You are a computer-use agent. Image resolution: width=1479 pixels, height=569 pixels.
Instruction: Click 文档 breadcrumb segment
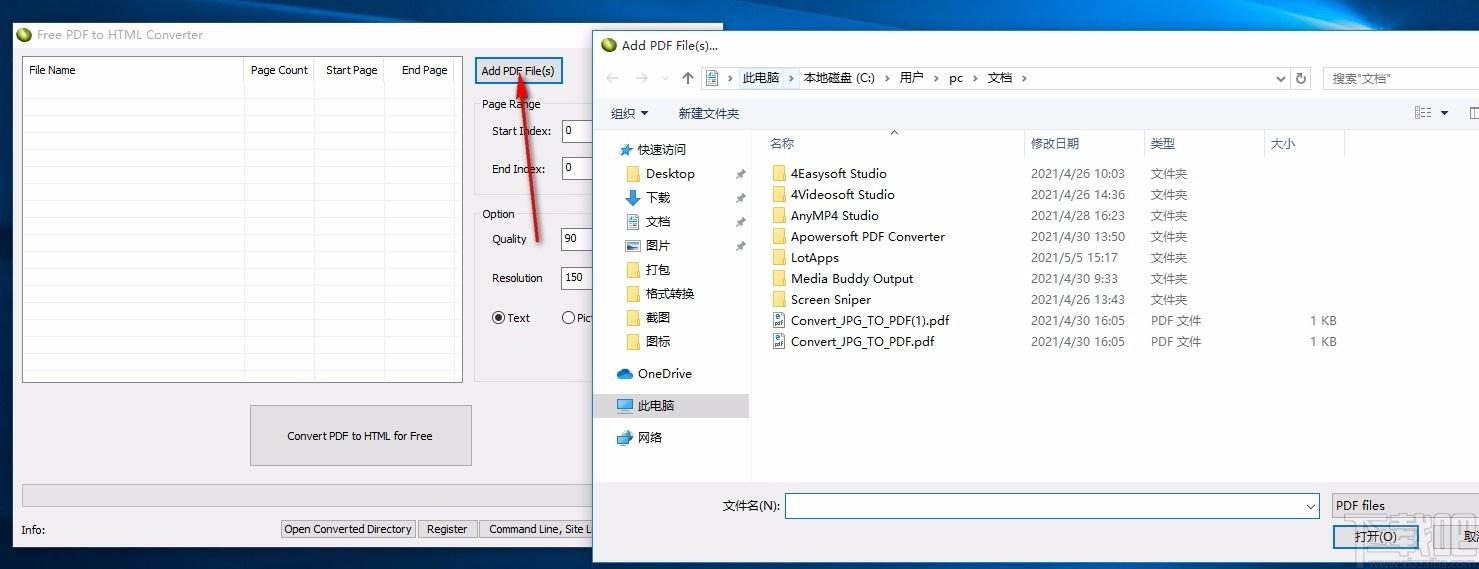[x=1000, y=78]
